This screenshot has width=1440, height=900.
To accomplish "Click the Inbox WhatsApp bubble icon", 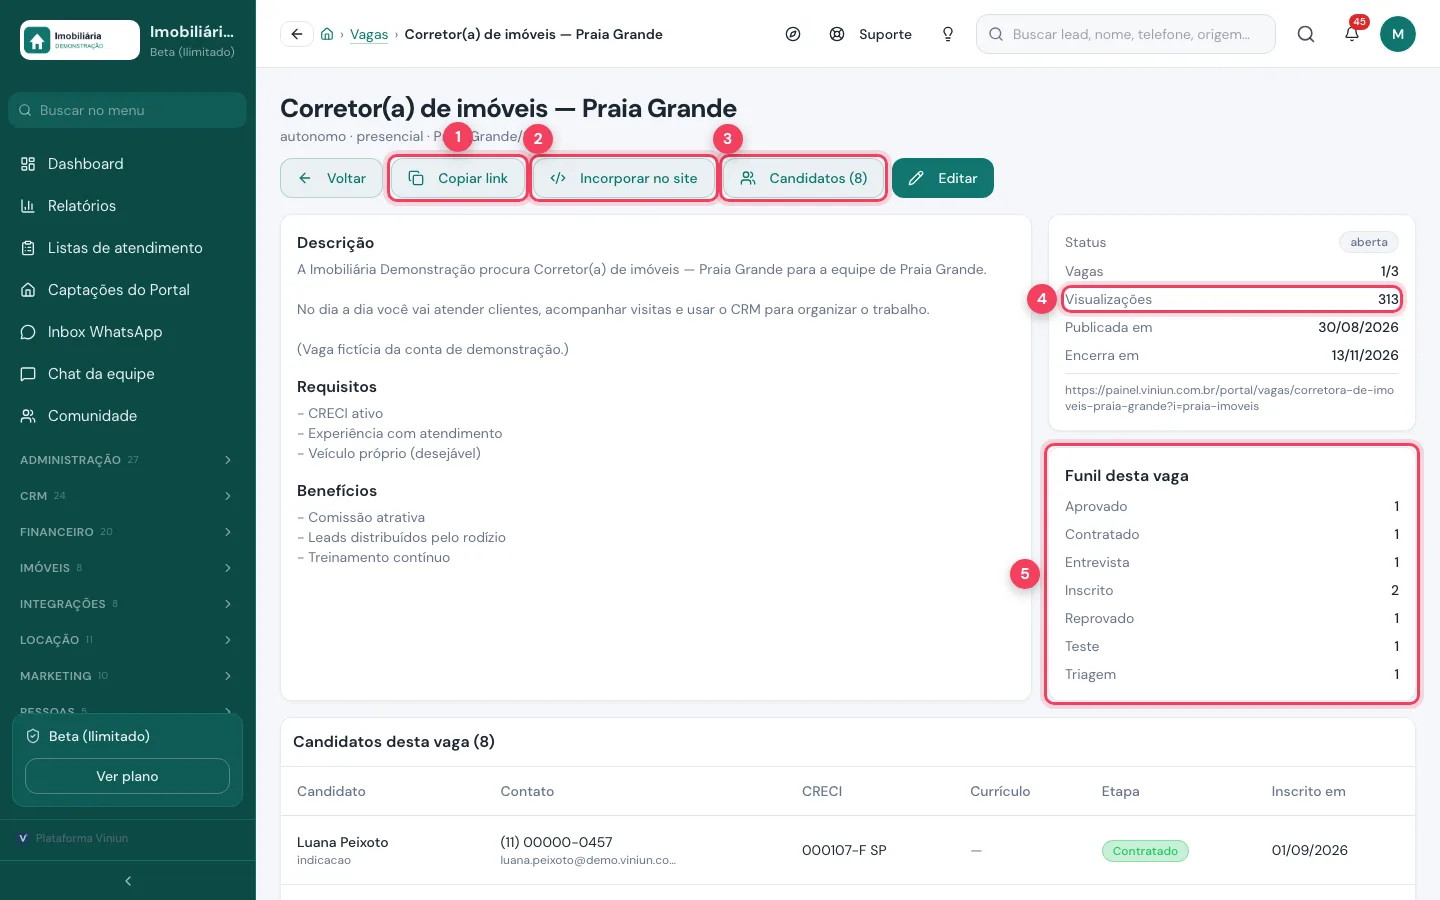I will point(28,332).
